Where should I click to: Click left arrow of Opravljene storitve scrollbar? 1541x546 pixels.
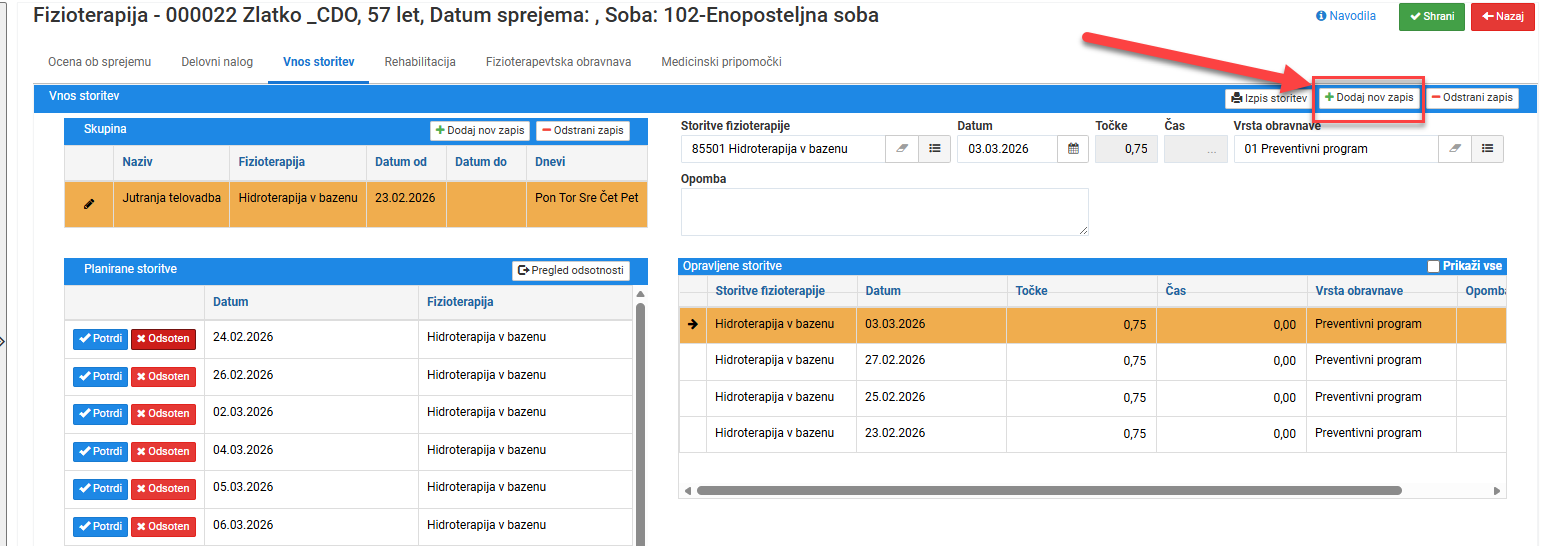pyautogui.click(x=687, y=491)
